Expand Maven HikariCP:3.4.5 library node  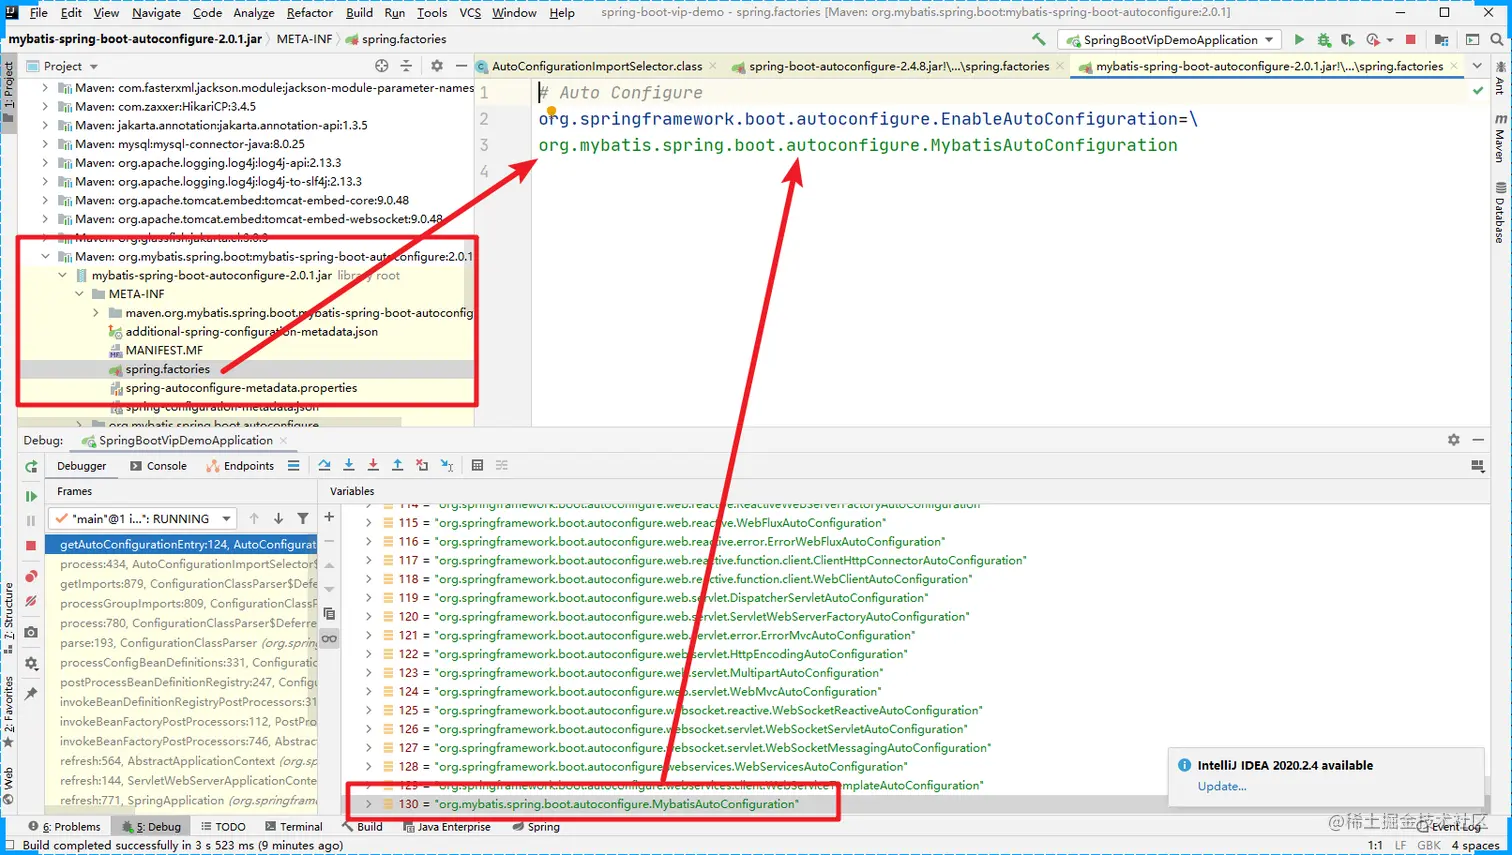tap(45, 107)
